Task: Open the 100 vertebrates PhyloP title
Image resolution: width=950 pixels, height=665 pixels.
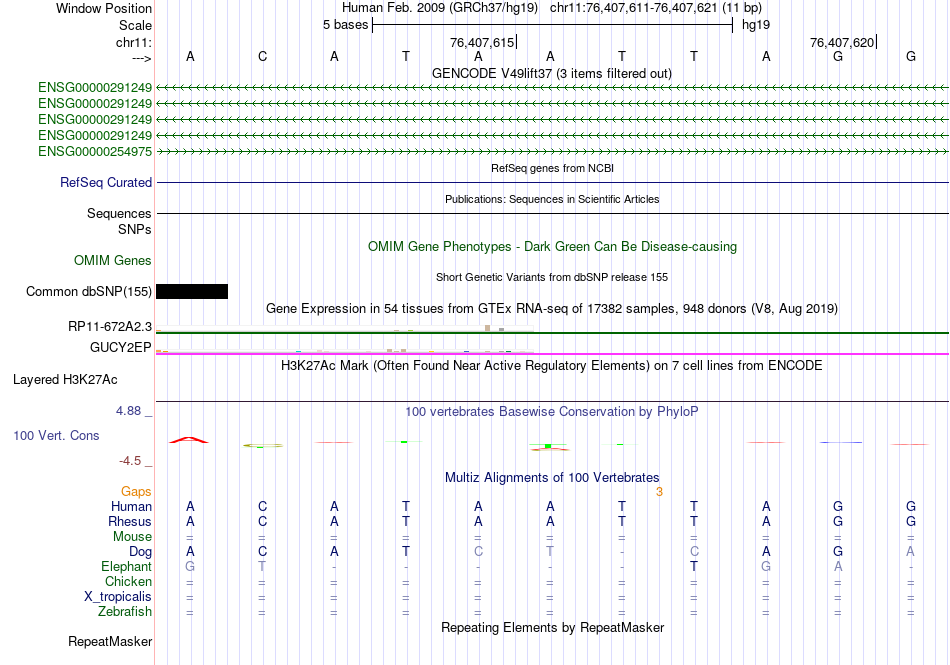Action: tap(552, 411)
